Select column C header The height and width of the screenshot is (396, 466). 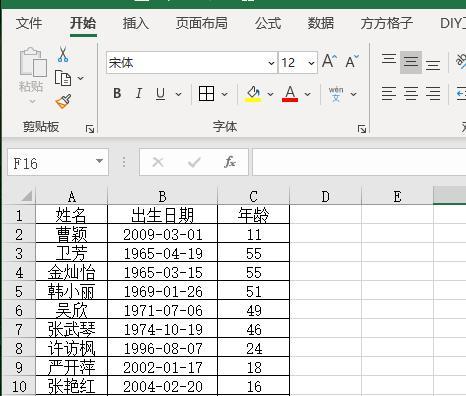point(253,197)
